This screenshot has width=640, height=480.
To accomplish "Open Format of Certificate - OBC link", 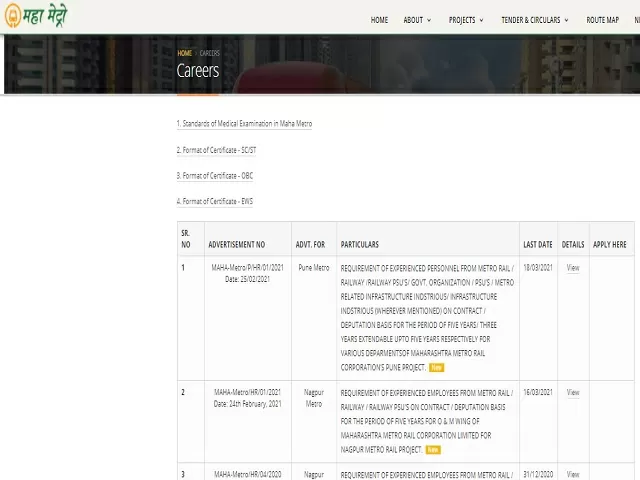I will (215, 176).
